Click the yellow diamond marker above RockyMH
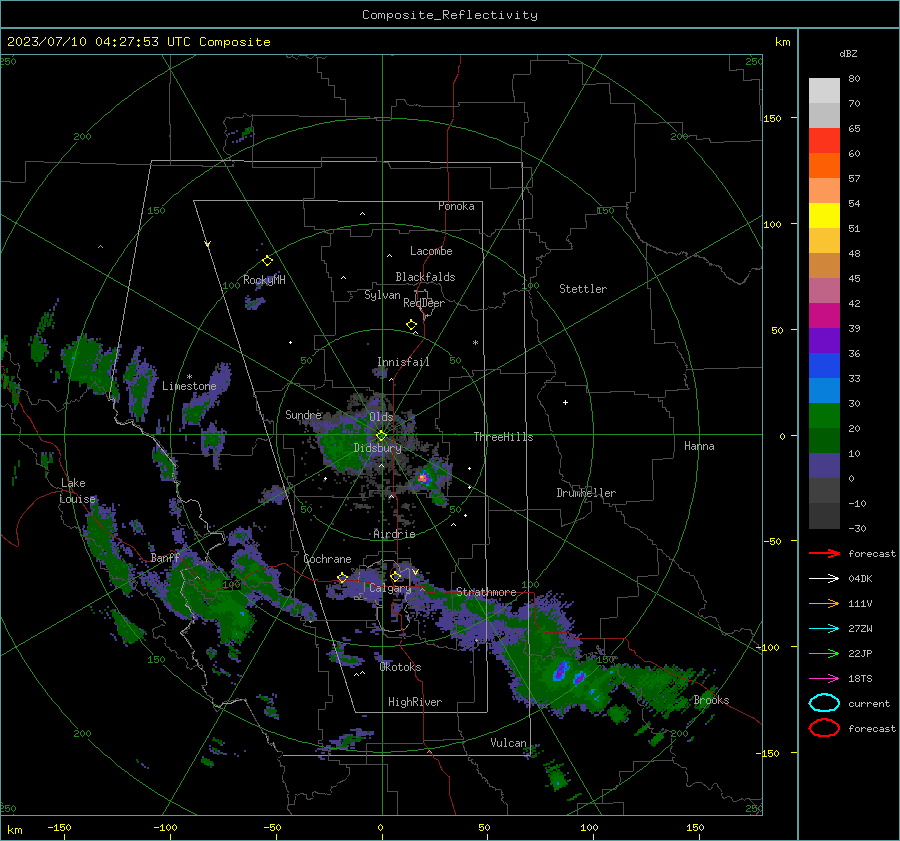900x841 pixels. tap(267, 261)
